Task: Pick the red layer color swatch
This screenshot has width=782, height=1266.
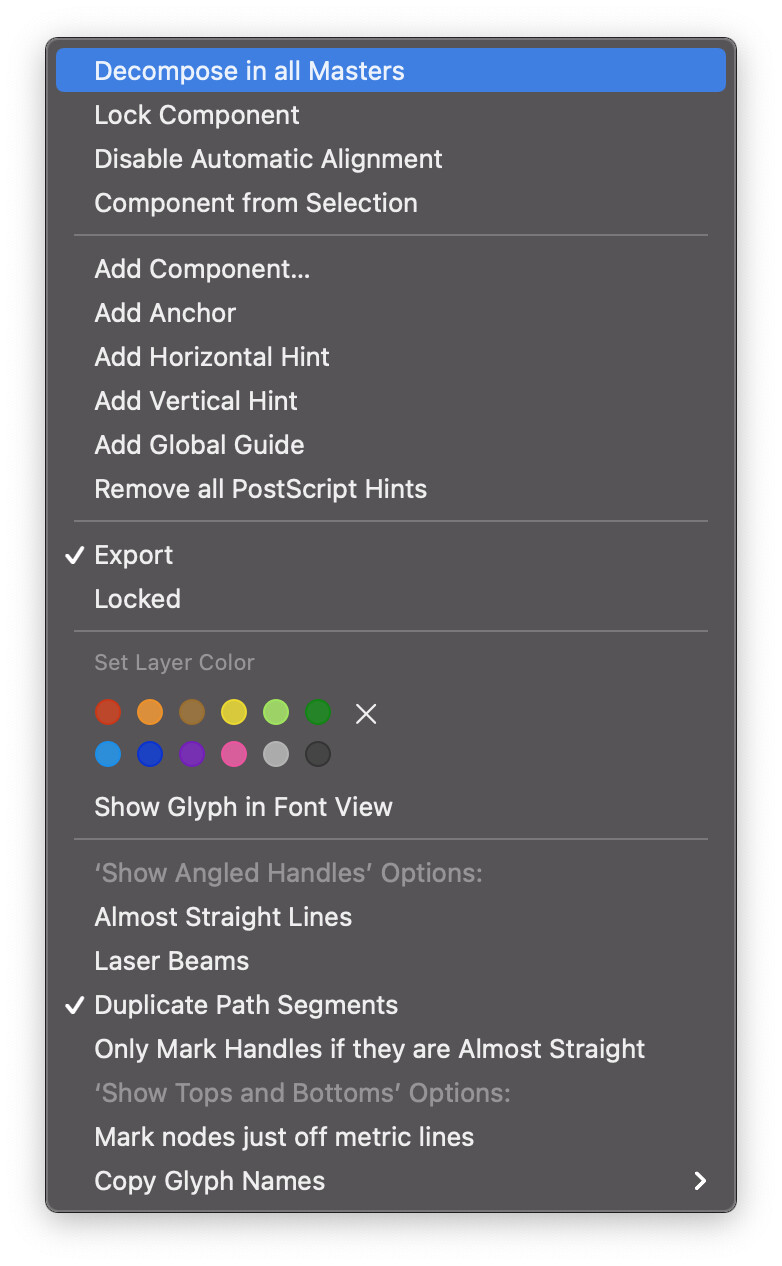Action: pyautogui.click(x=108, y=712)
